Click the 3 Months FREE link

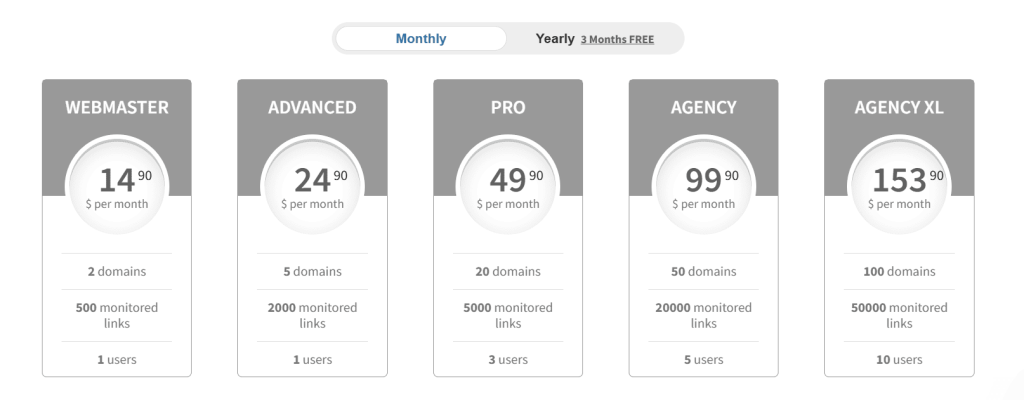click(x=617, y=40)
